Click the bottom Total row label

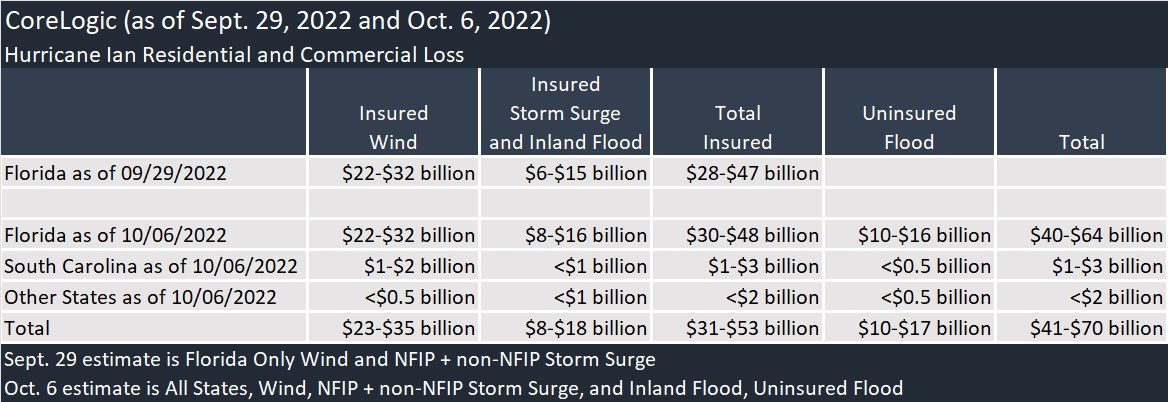click(27, 327)
